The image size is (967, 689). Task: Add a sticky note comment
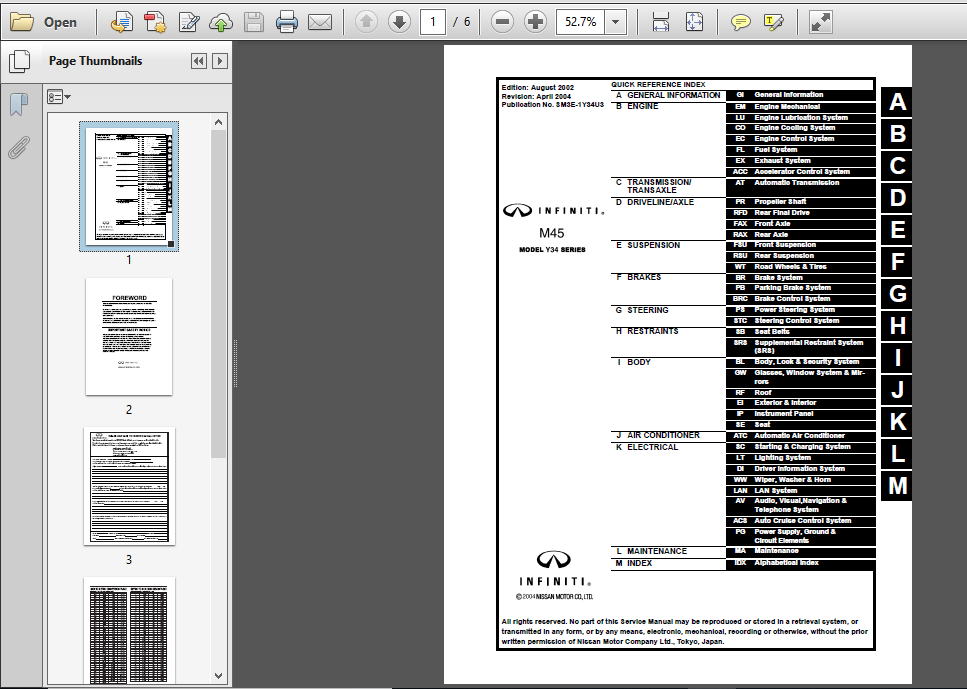[740, 23]
